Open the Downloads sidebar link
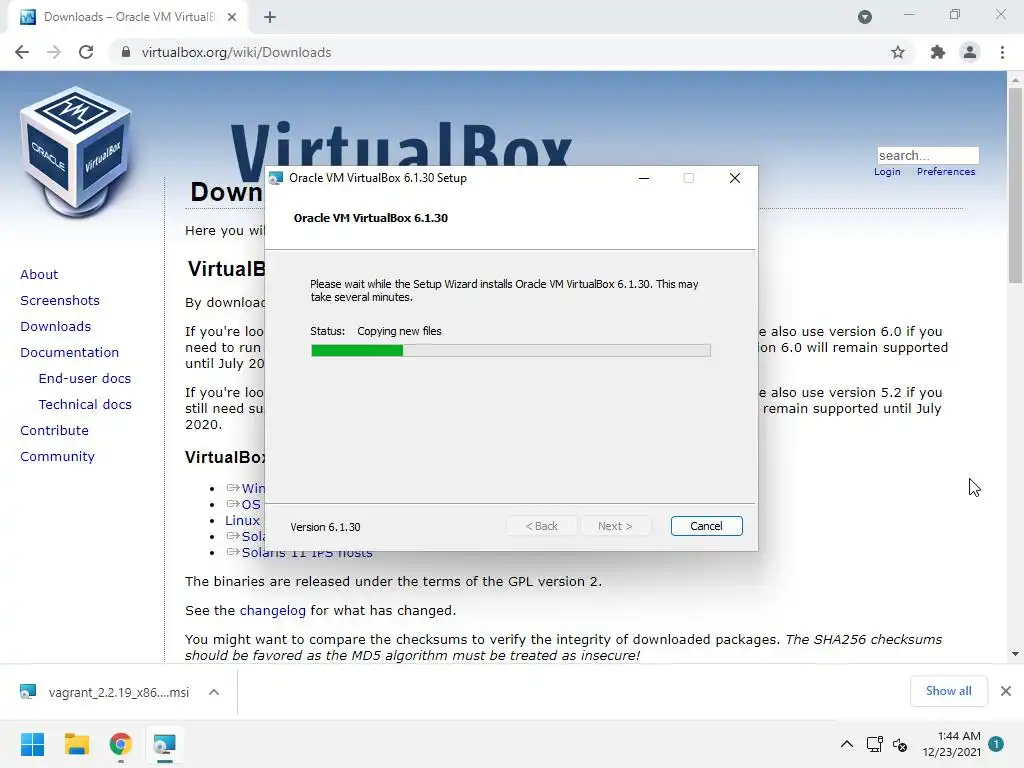Image resolution: width=1024 pixels, height=768 pixels. pyautogui.click(x=56, y=327)
